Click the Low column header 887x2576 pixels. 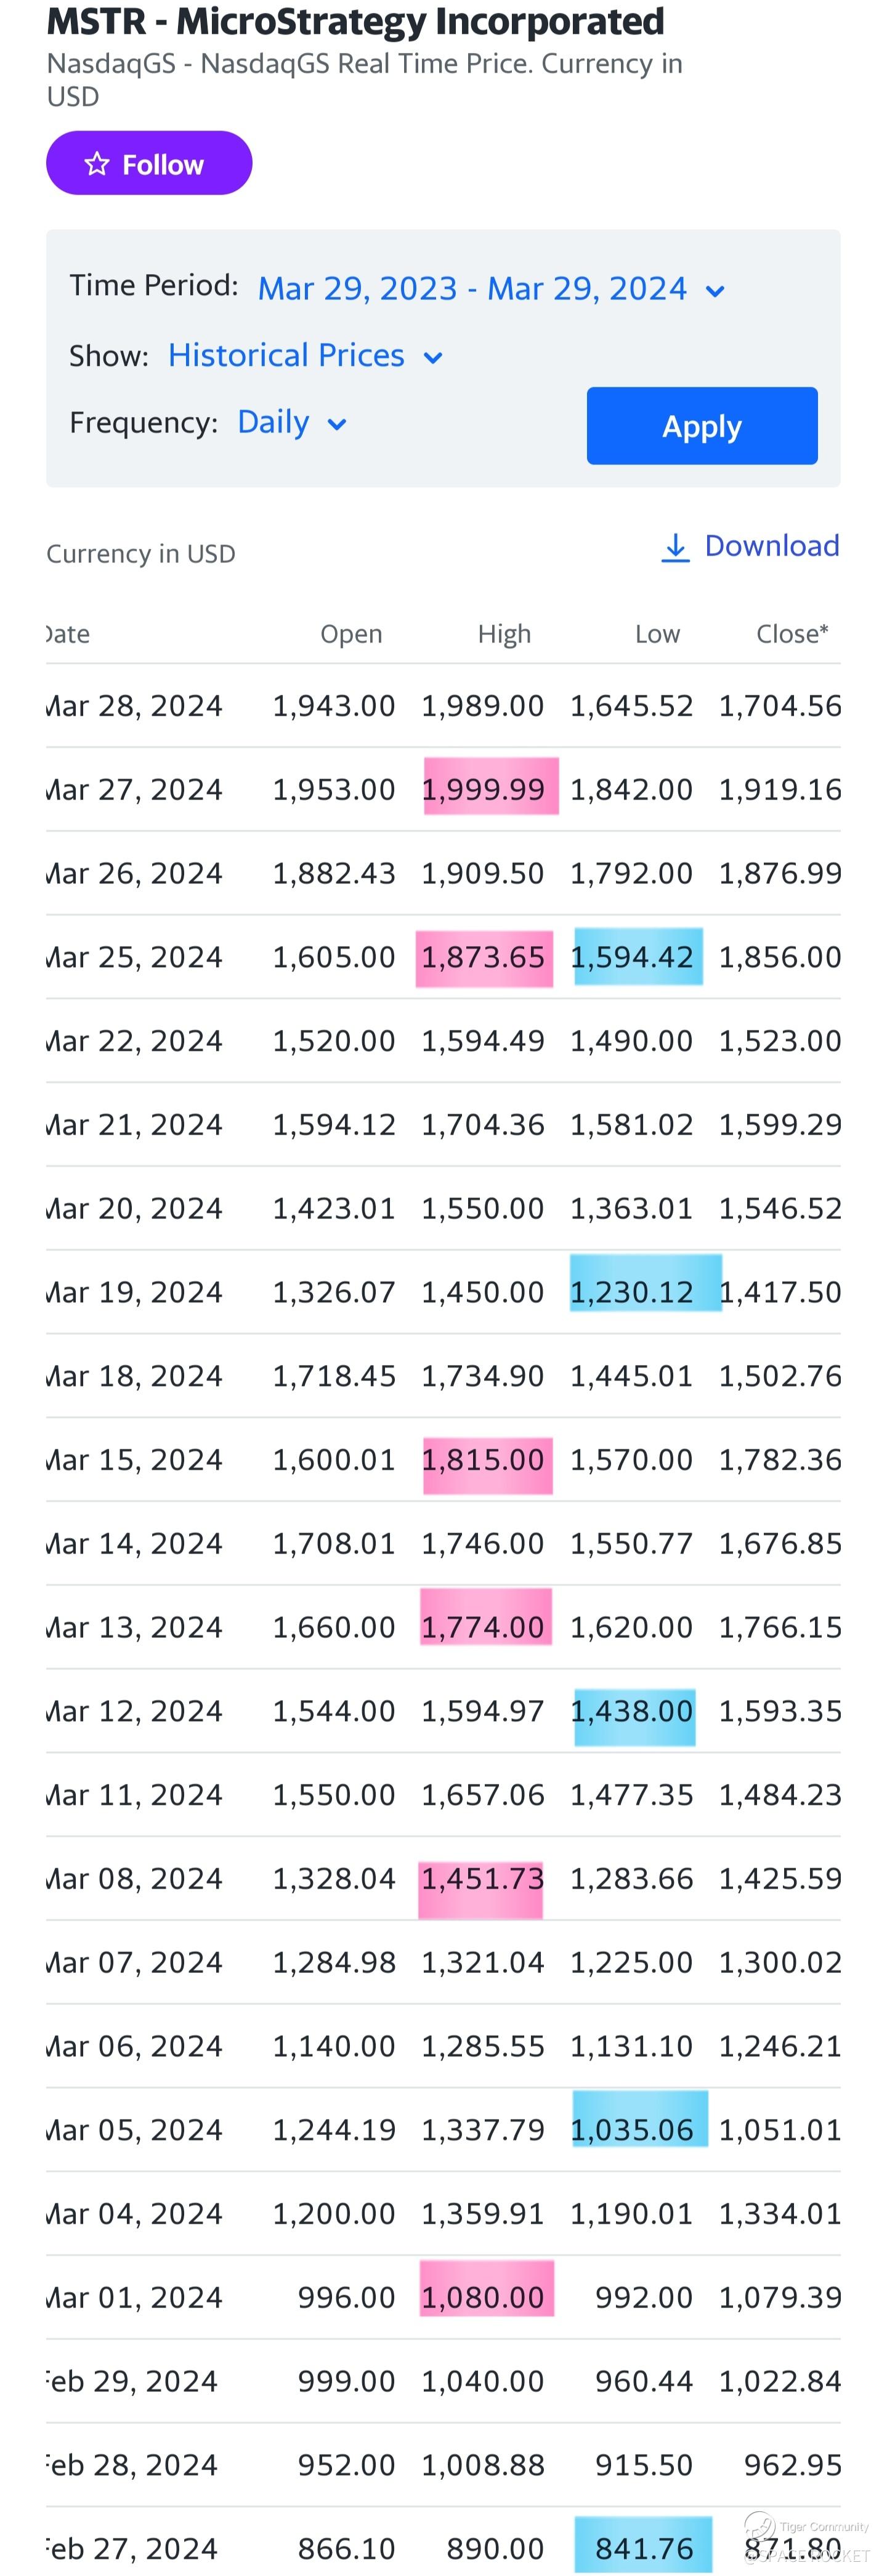tap(657, 634)
